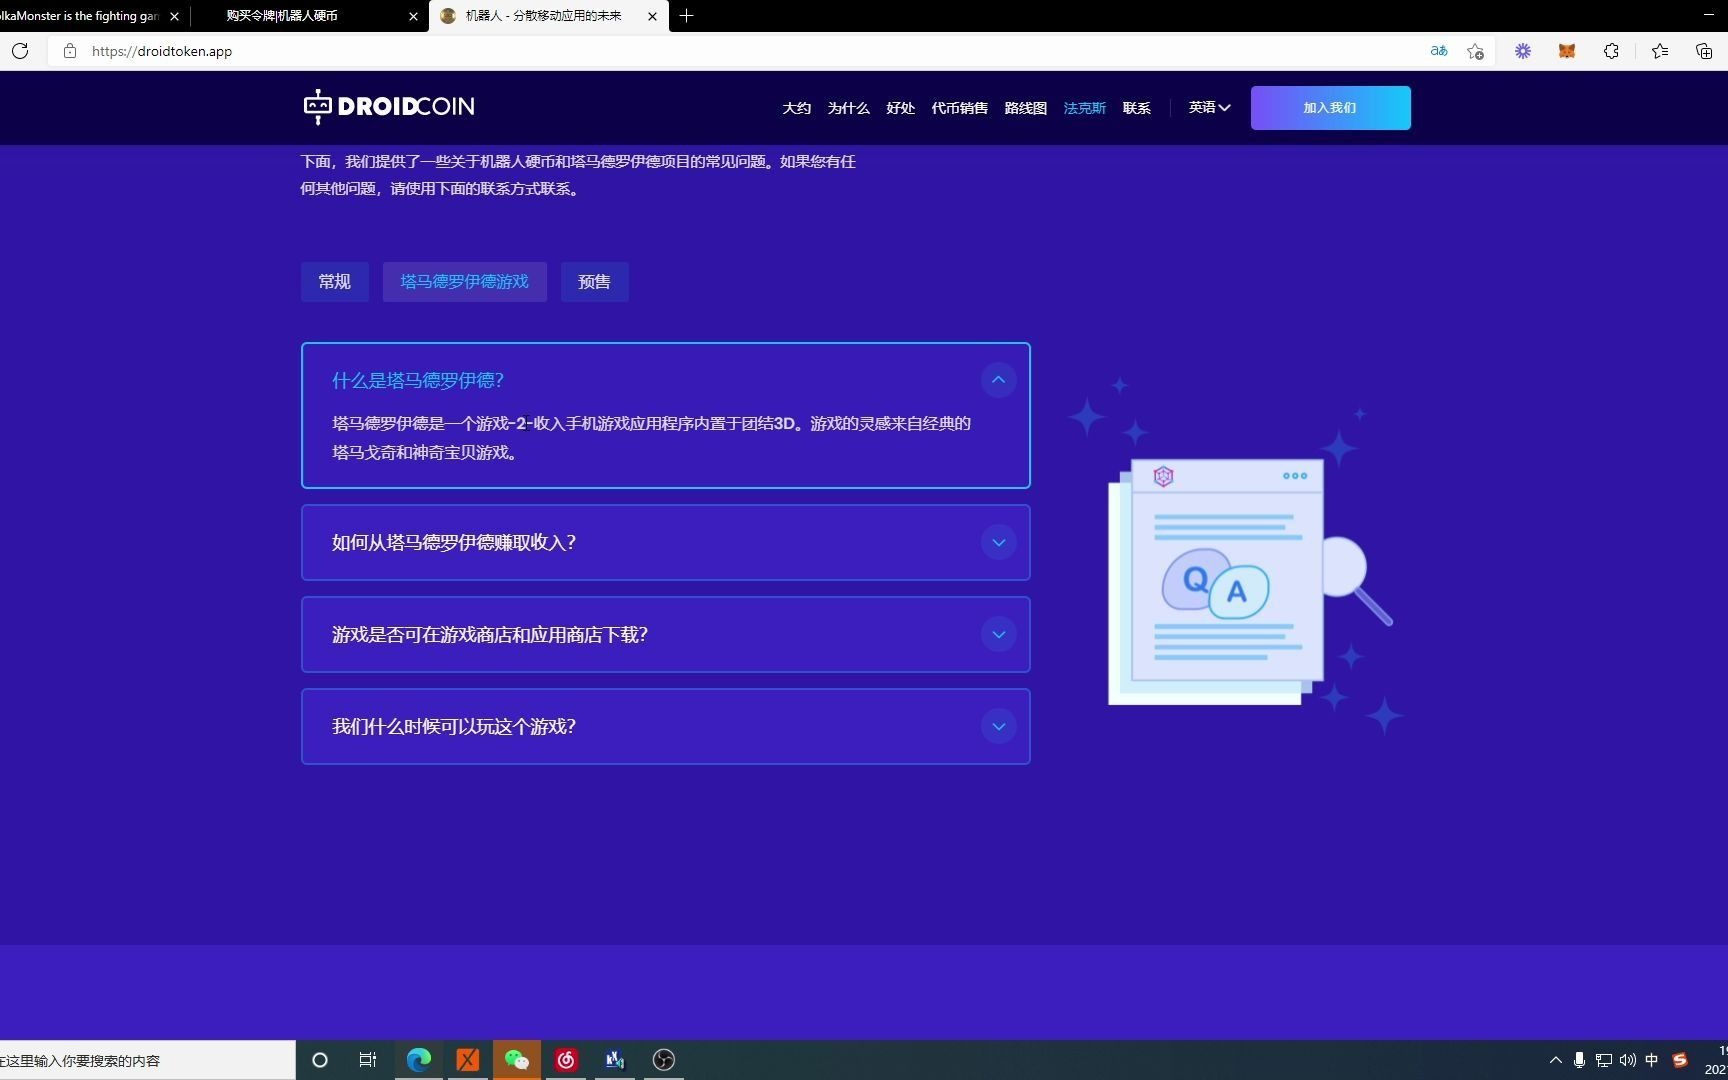Screen dimensions: 1728x1080
Task: Open NetEase Music from taskbar
Action: click(x=566, y=1060)
